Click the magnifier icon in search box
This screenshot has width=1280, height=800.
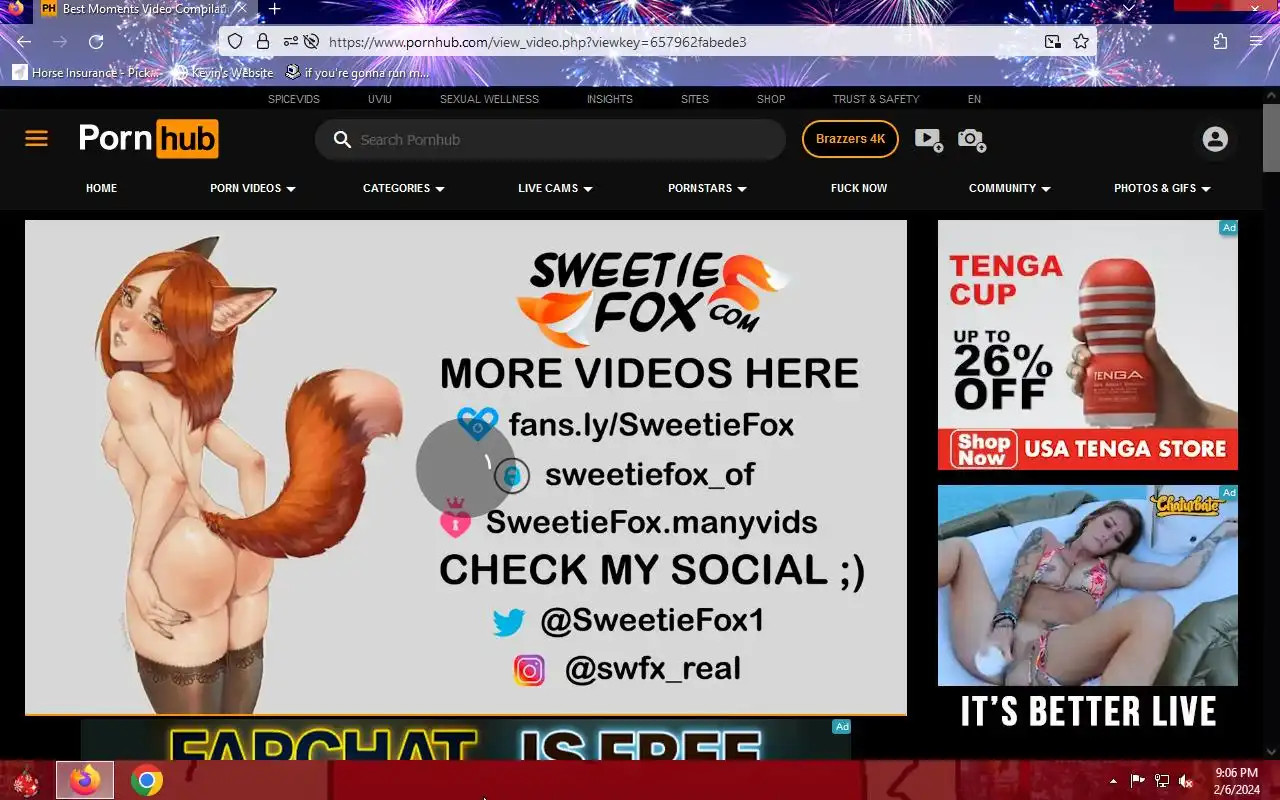click(342, 140)
